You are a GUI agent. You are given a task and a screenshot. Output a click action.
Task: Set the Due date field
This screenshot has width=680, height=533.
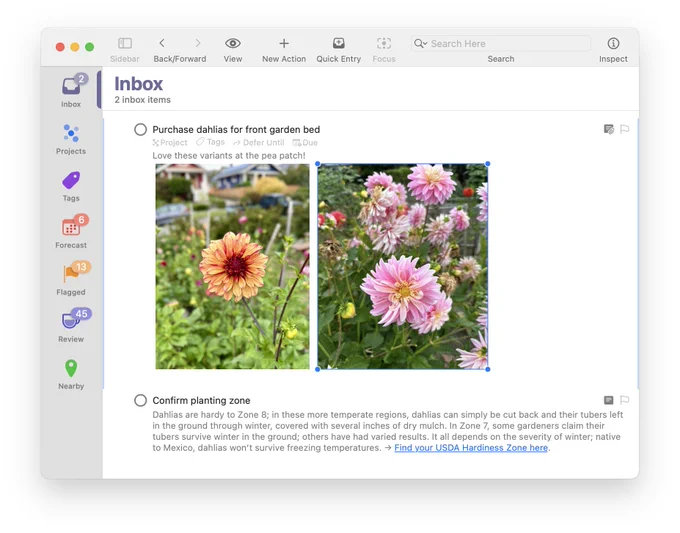coord(305,142)
